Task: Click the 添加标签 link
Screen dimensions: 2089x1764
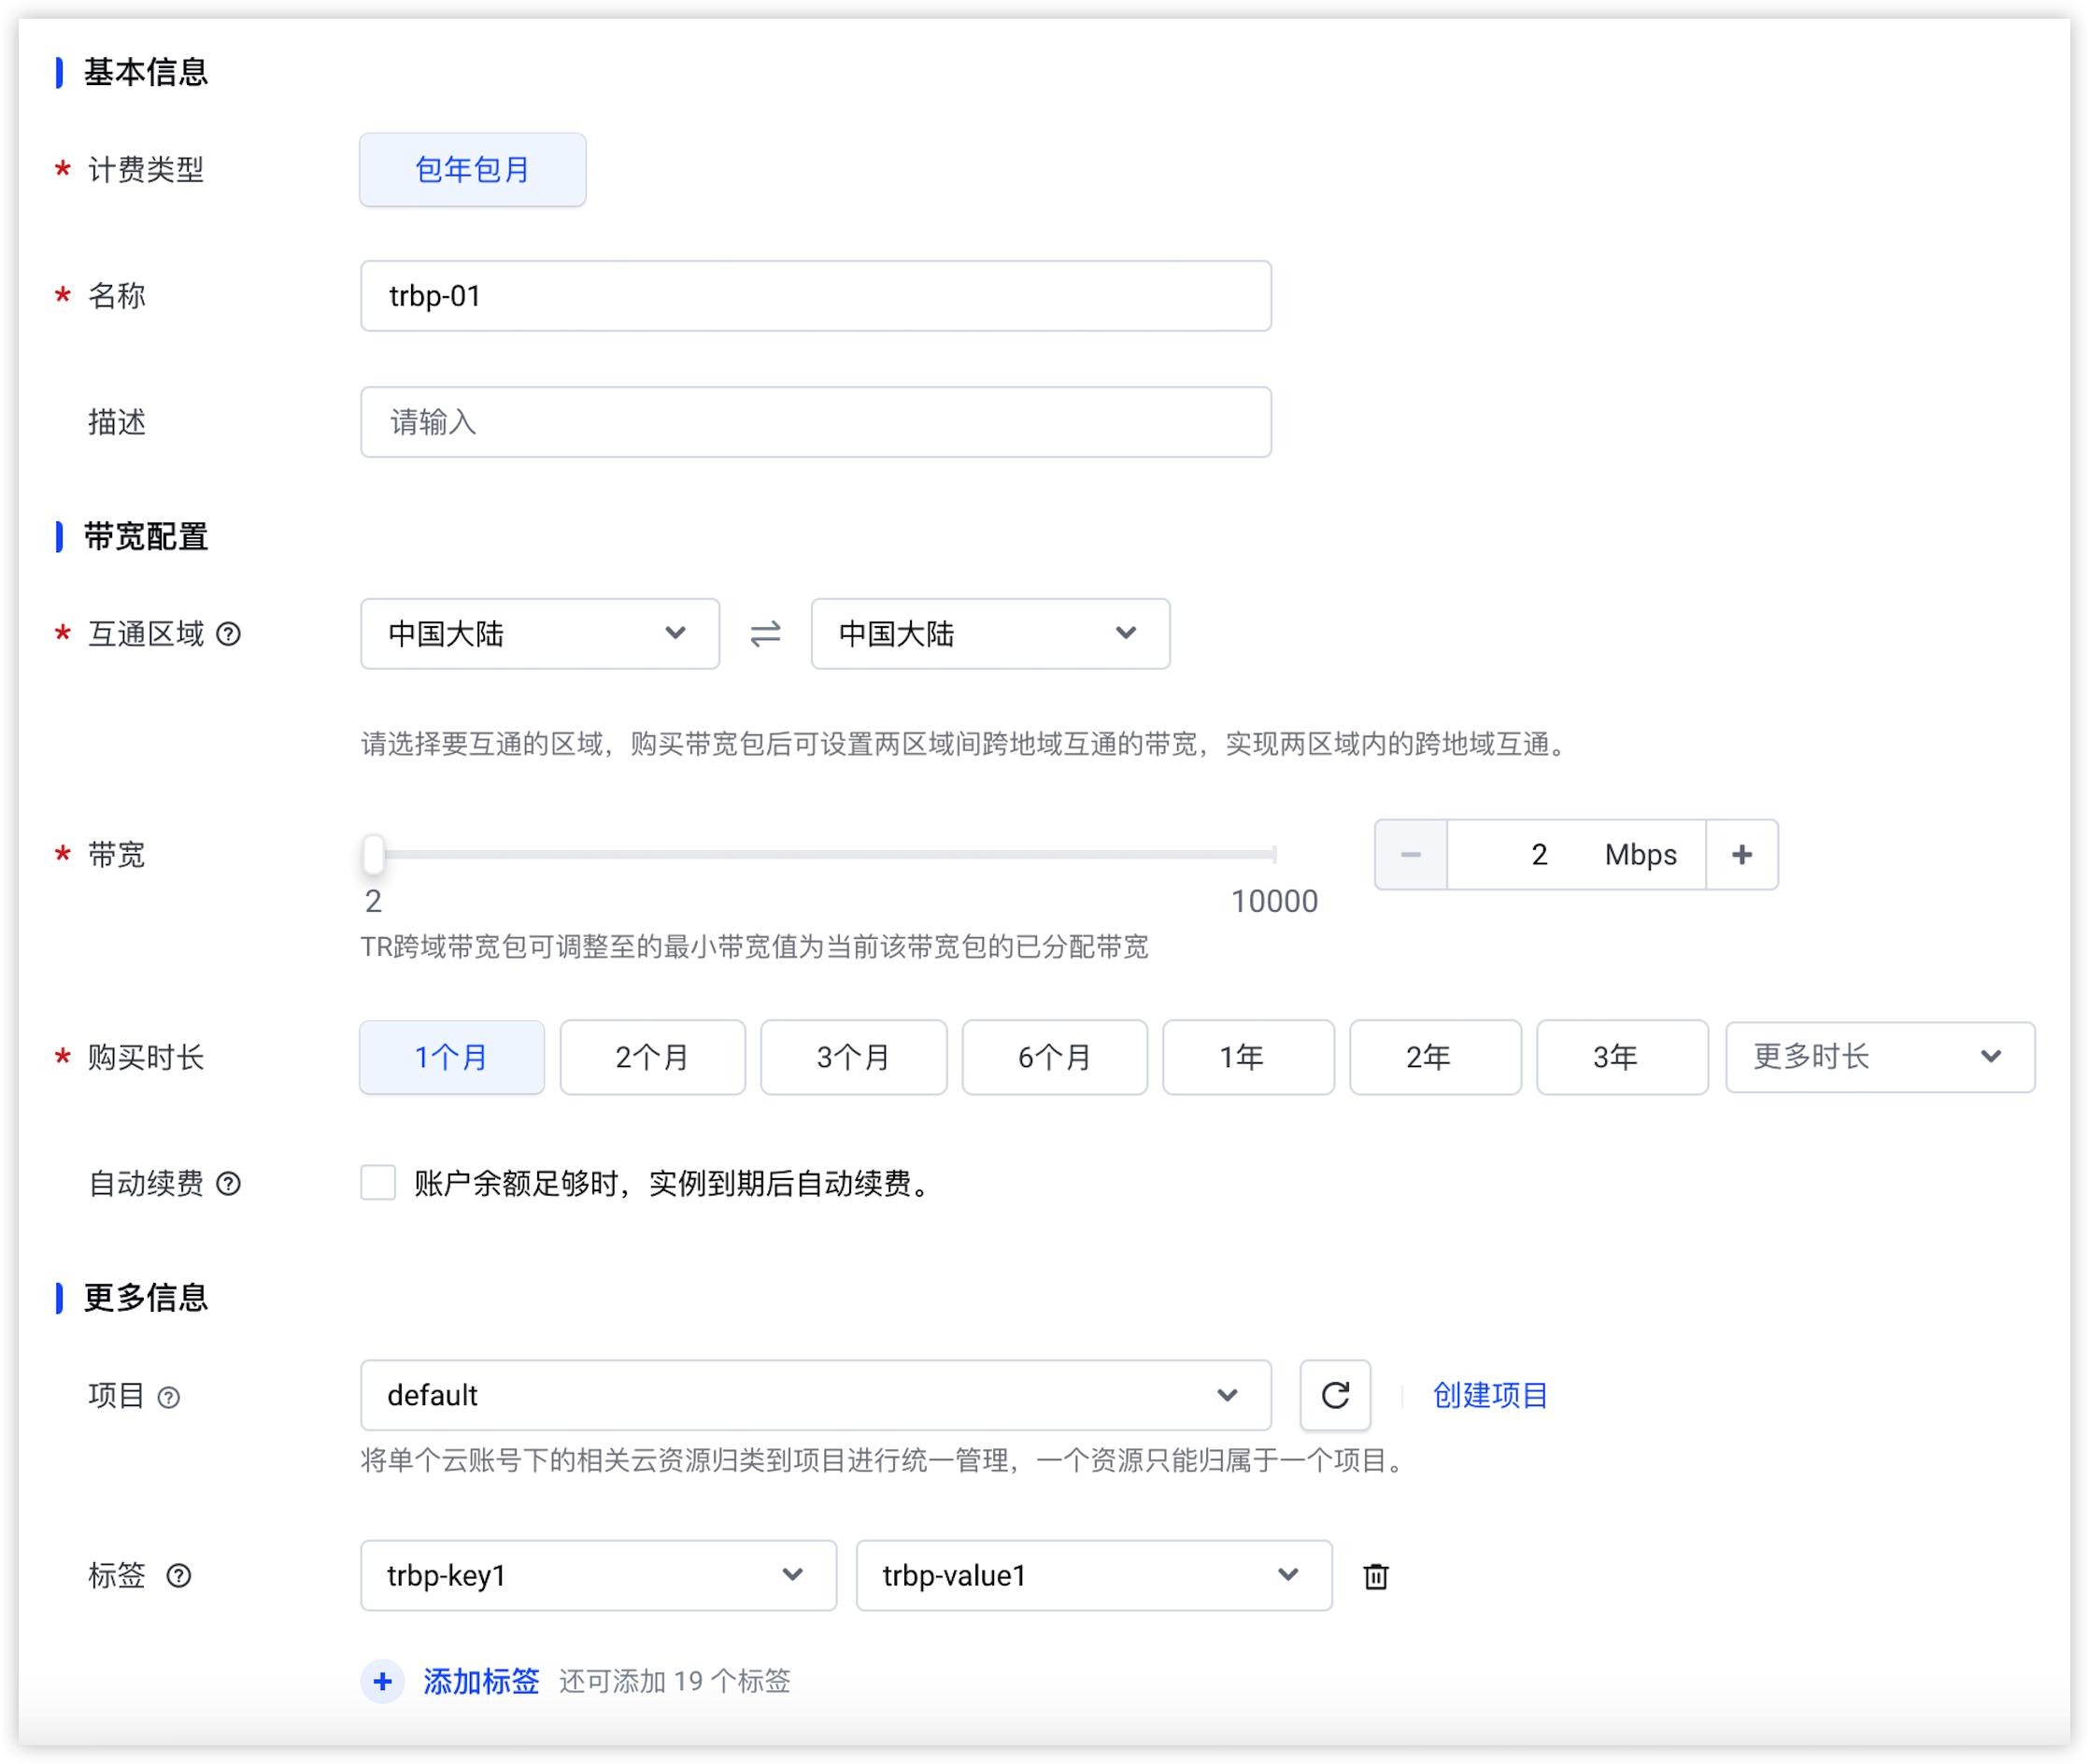Action: 481,1682
